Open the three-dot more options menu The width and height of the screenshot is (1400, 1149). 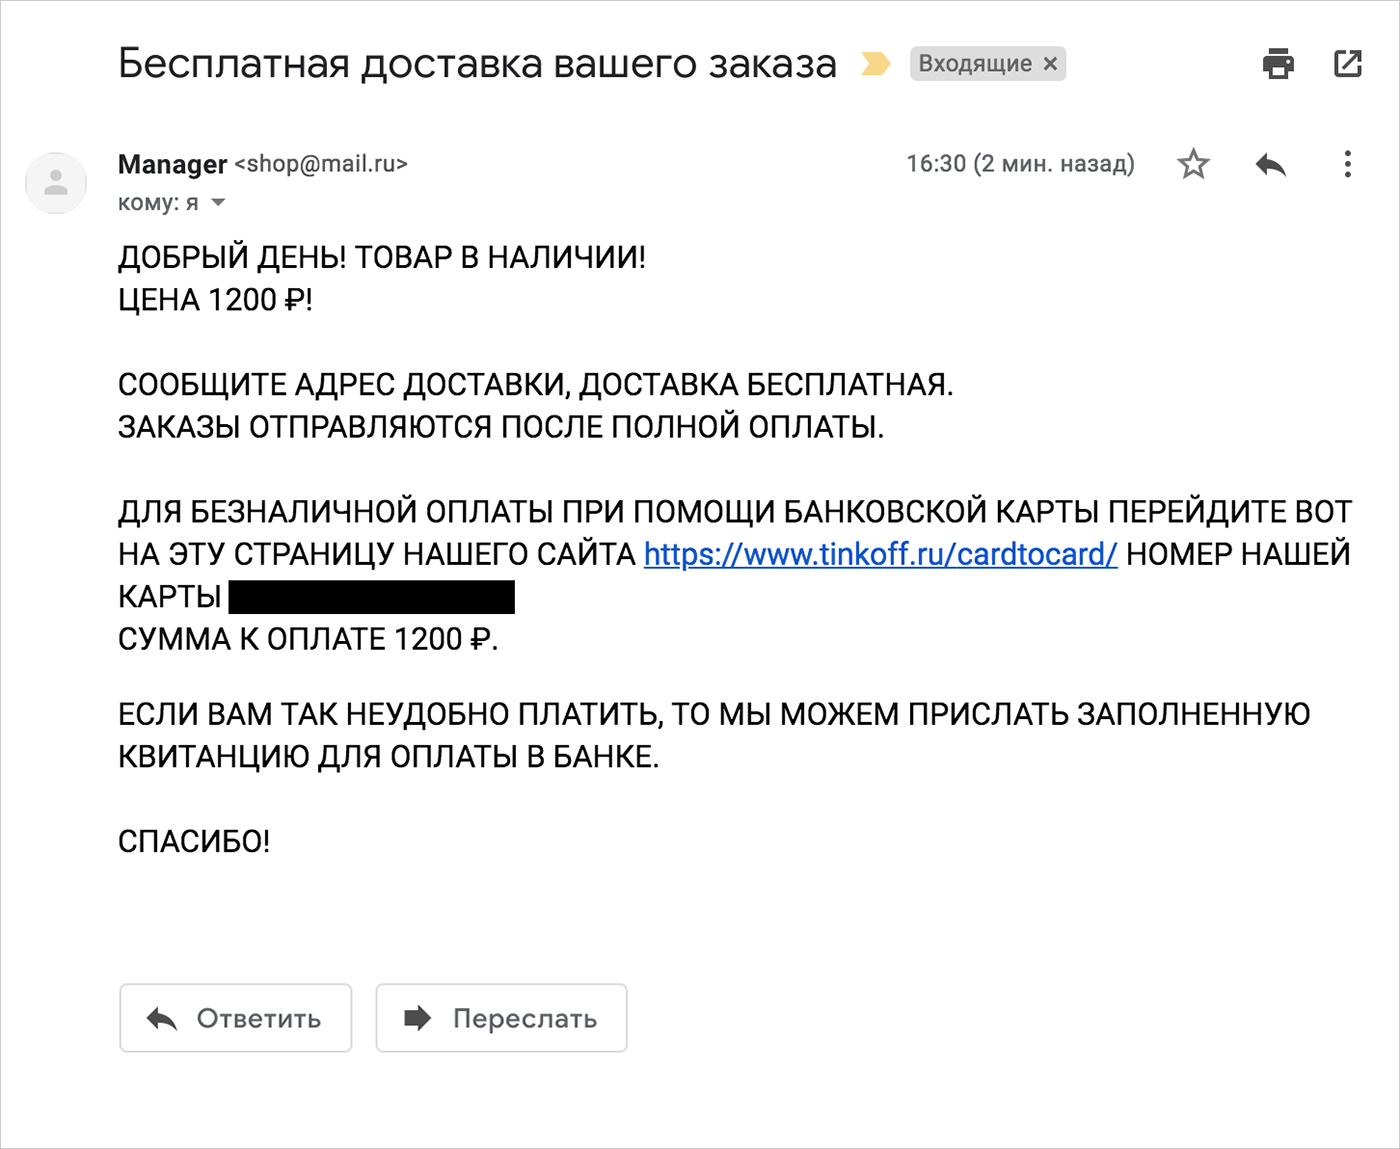[1348, 164]
